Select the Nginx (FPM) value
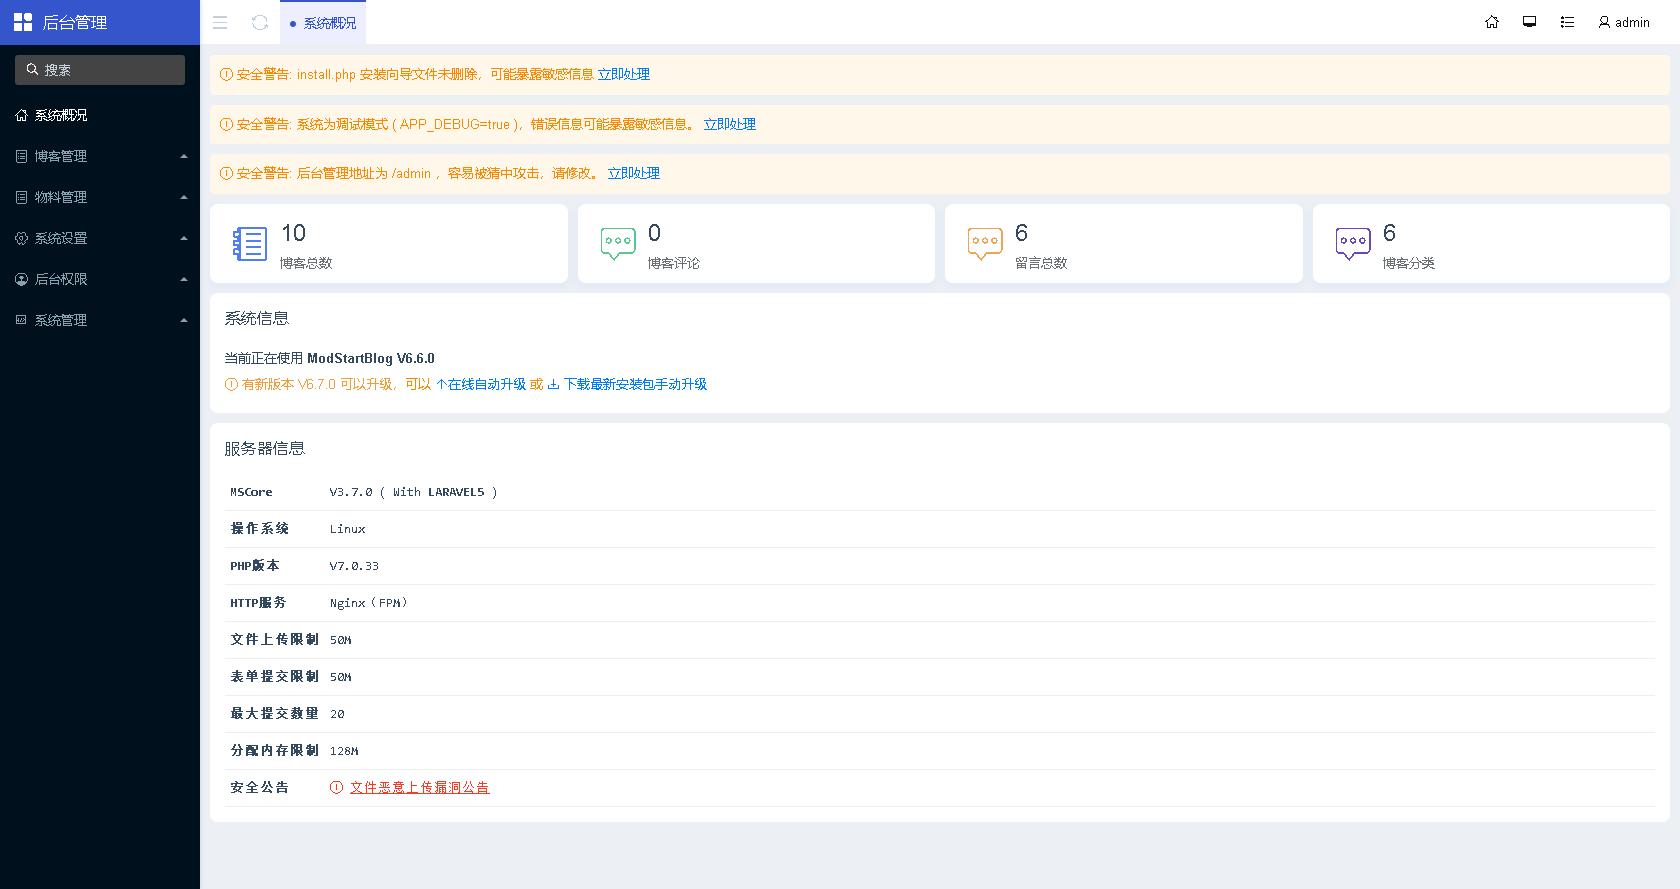Screen dimensions: 1680x889 (368, 603)
